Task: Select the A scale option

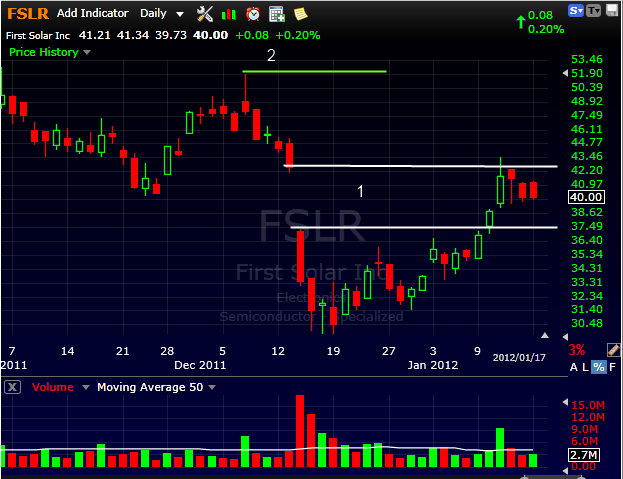Action: coord(573,367)
